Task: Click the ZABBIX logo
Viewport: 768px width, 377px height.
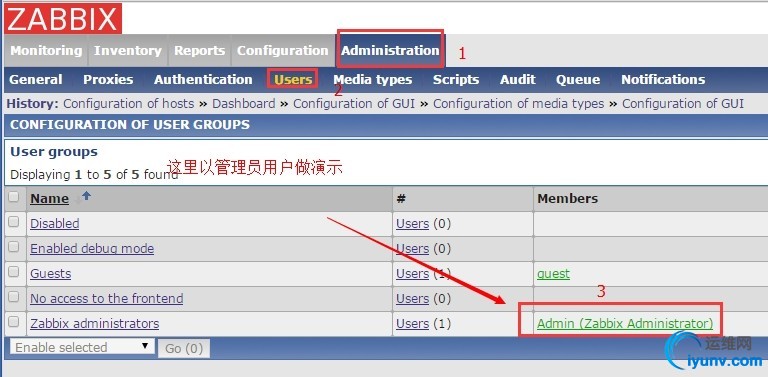Action: 63,19
